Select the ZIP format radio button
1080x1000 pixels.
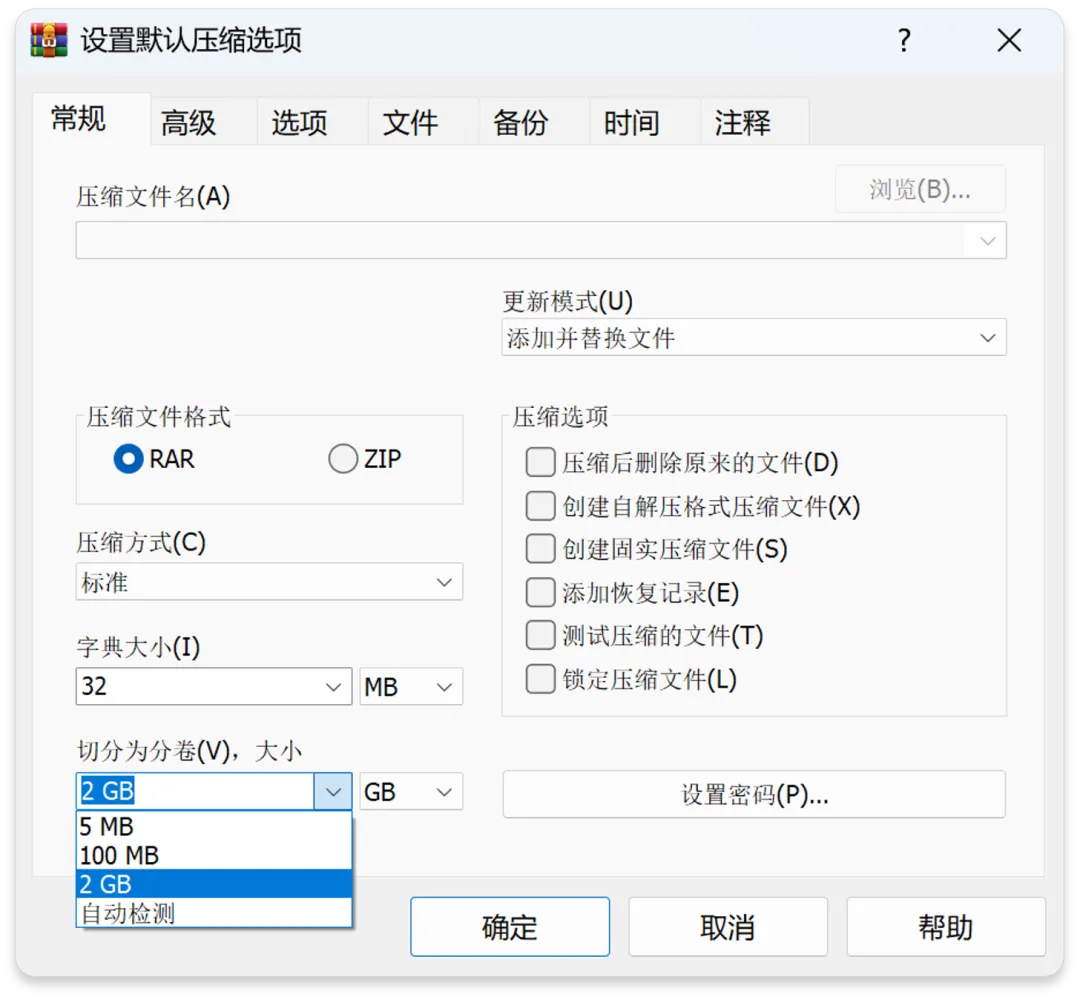343,459
